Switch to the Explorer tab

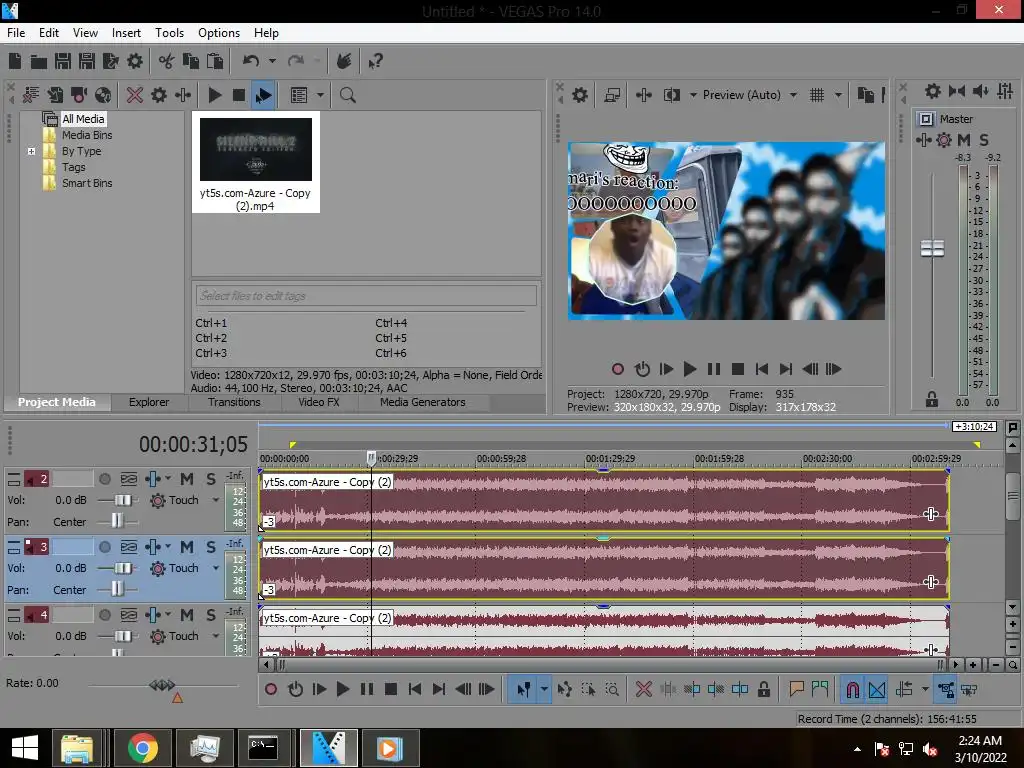[x=149, y=402]
